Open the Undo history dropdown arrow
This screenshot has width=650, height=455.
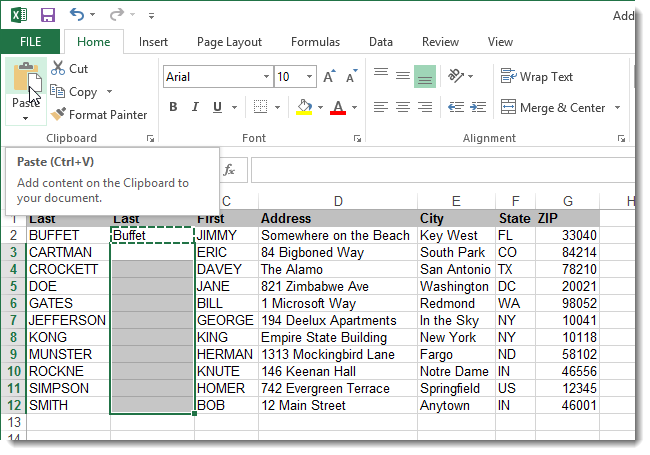tap(92, 15)
